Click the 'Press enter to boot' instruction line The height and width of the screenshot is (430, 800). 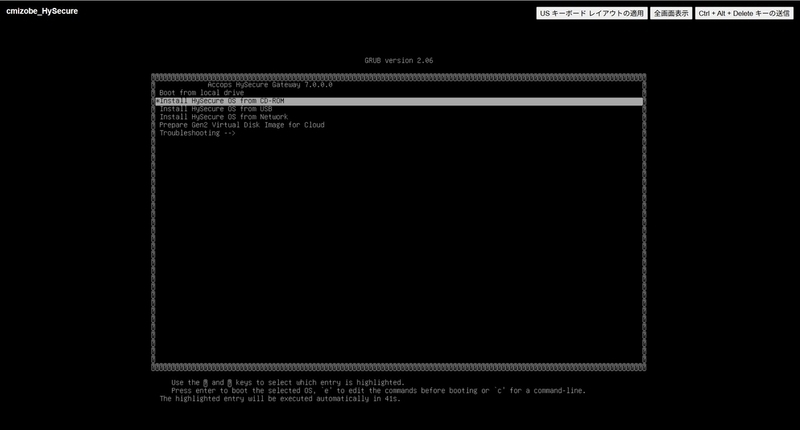(x=378, y=391)
